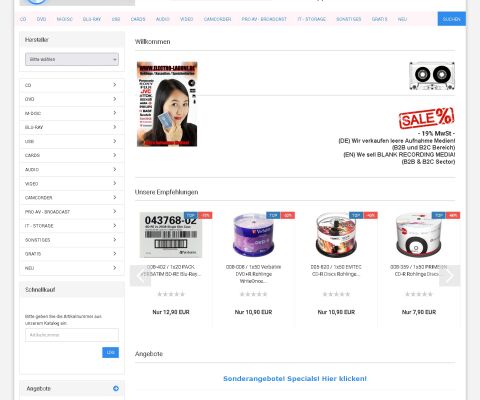The width and height of the screenshot is (480, 400).
Task: Click the 'Nur 7,90 EUR' price
Action: click(419, 312)
